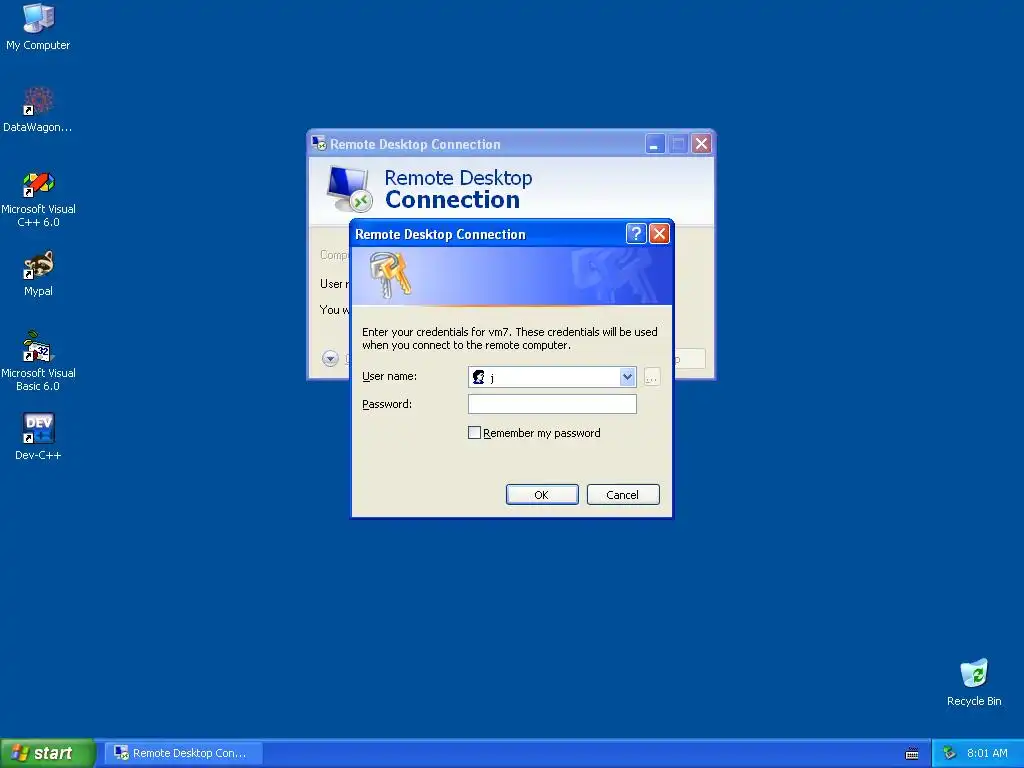Close the background Remote Desktop Connection window
Image resolution: width=1024 pixels, height=768 pixels.
tap(701, 144)
